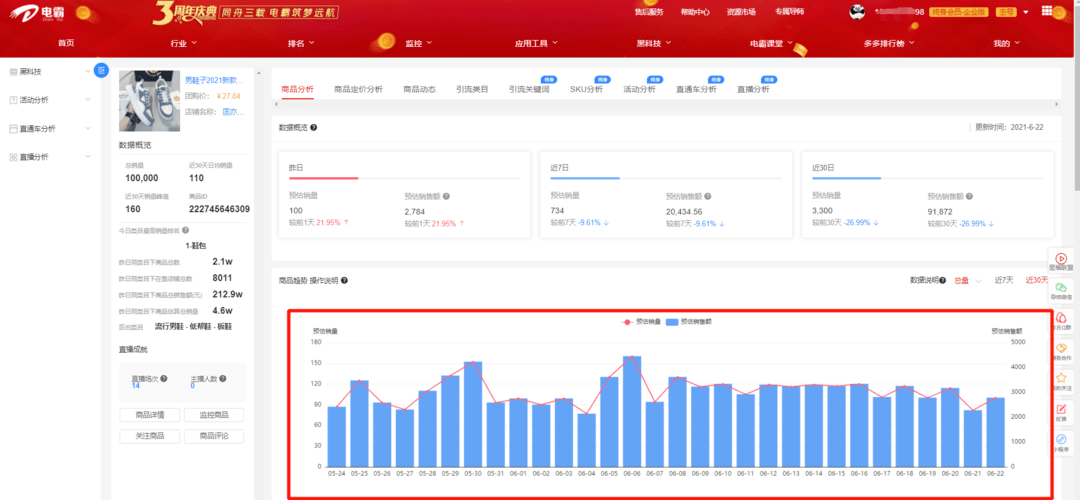Expand the 监控 menu
The width and height of the screenshot is (1080, 500).
[x=419, y=43]
